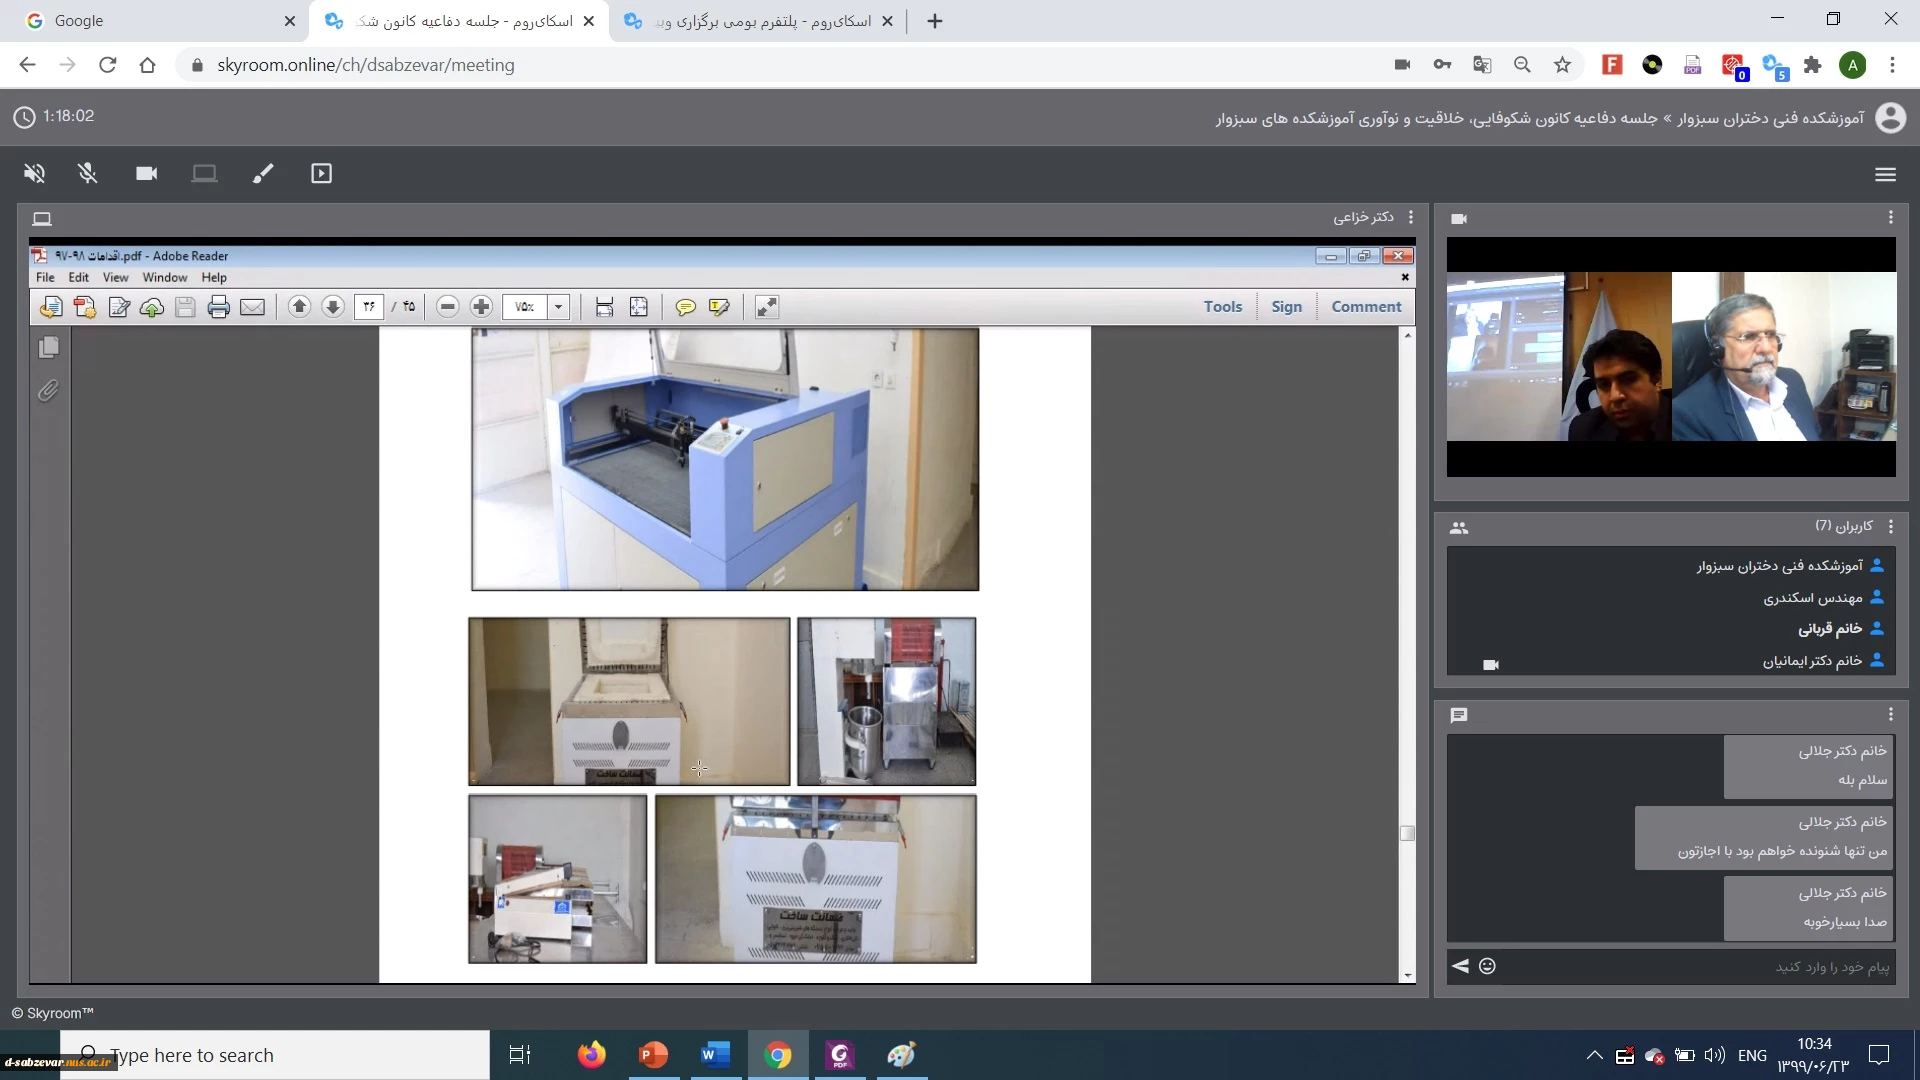Open PowerPoint from the taskbar
Viewport: 1920px width, 1080px height.
(x=653, y=1055)
